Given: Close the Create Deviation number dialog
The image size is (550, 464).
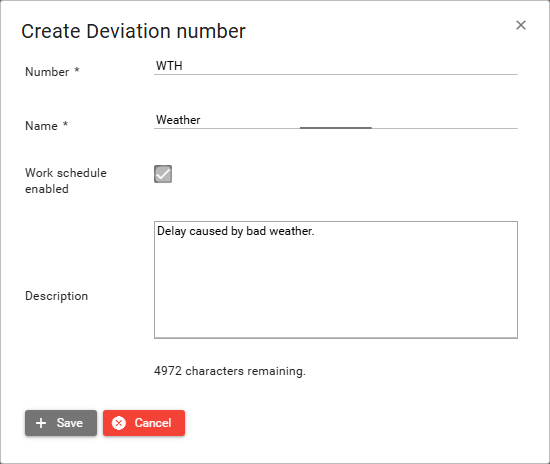Looking at the screenshot, I should point(521,25).
